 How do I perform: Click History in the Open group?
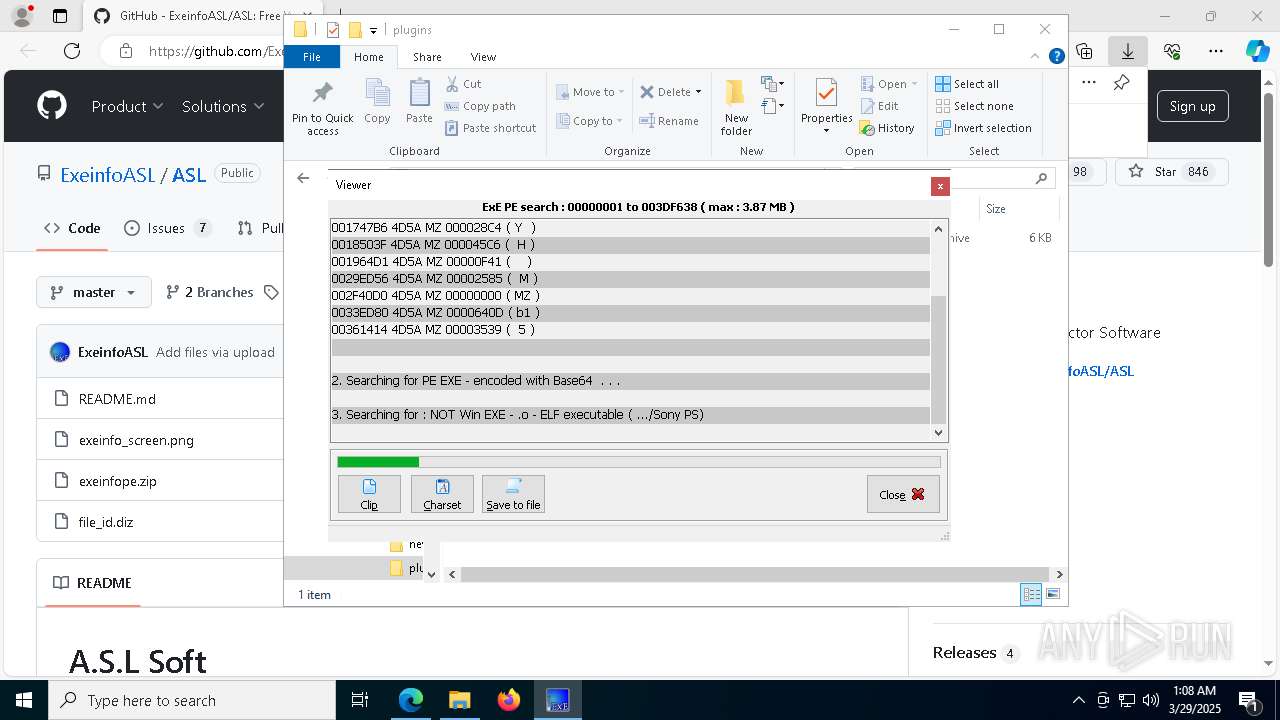pyautogui.click(x=887, y=128)
